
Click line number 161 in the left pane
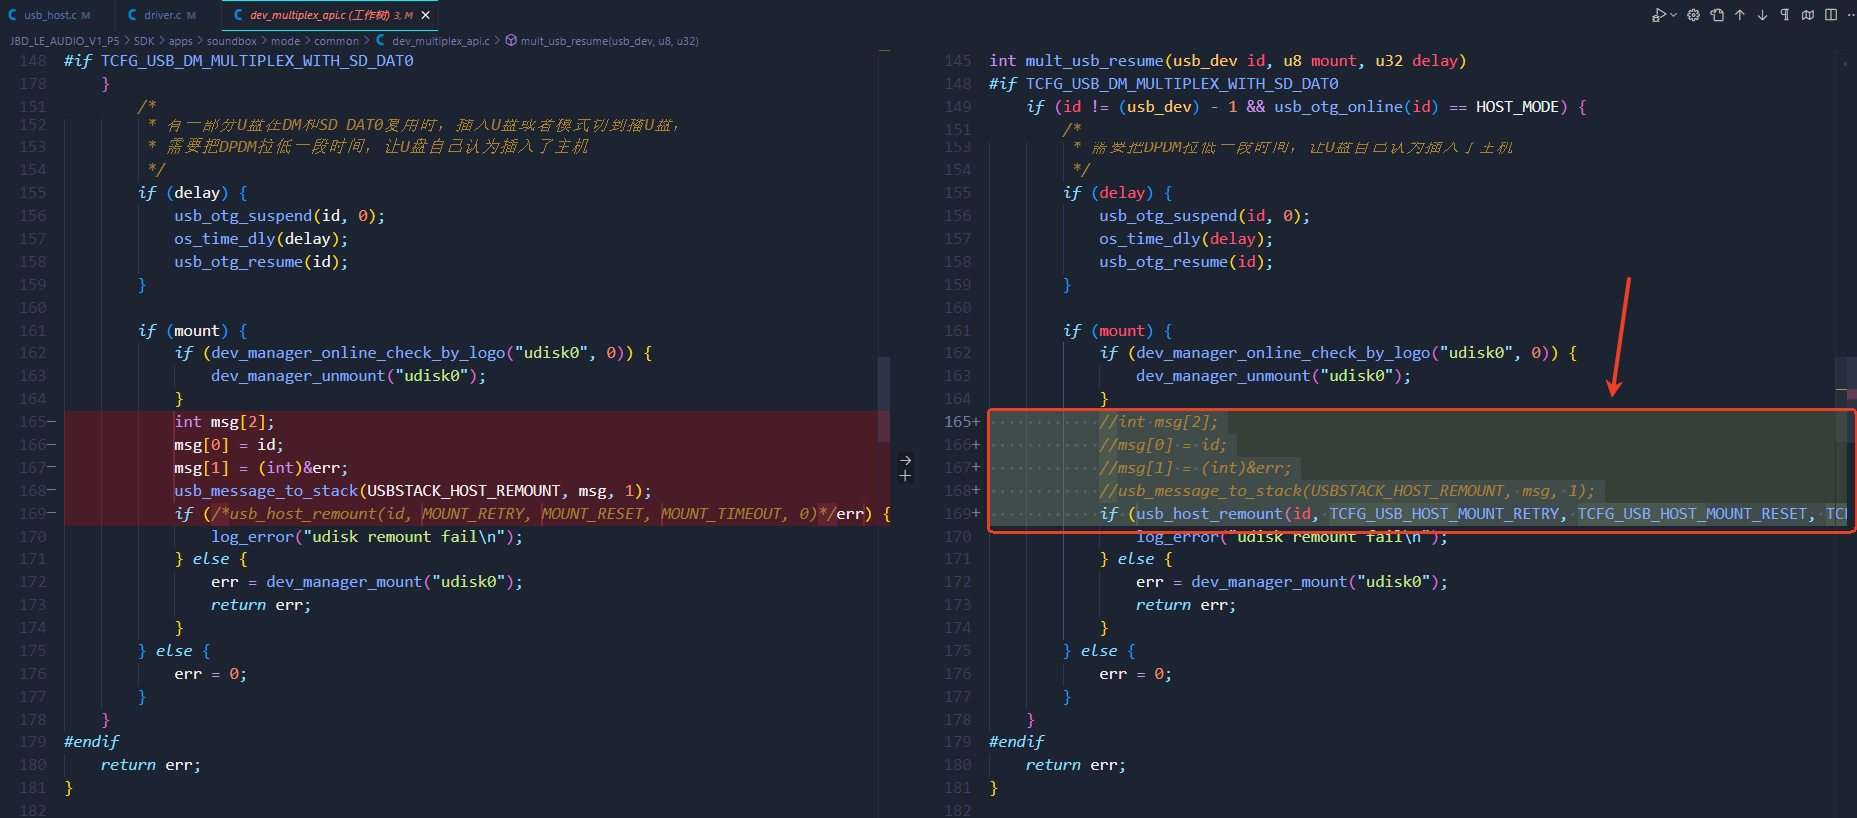point(33,331)
